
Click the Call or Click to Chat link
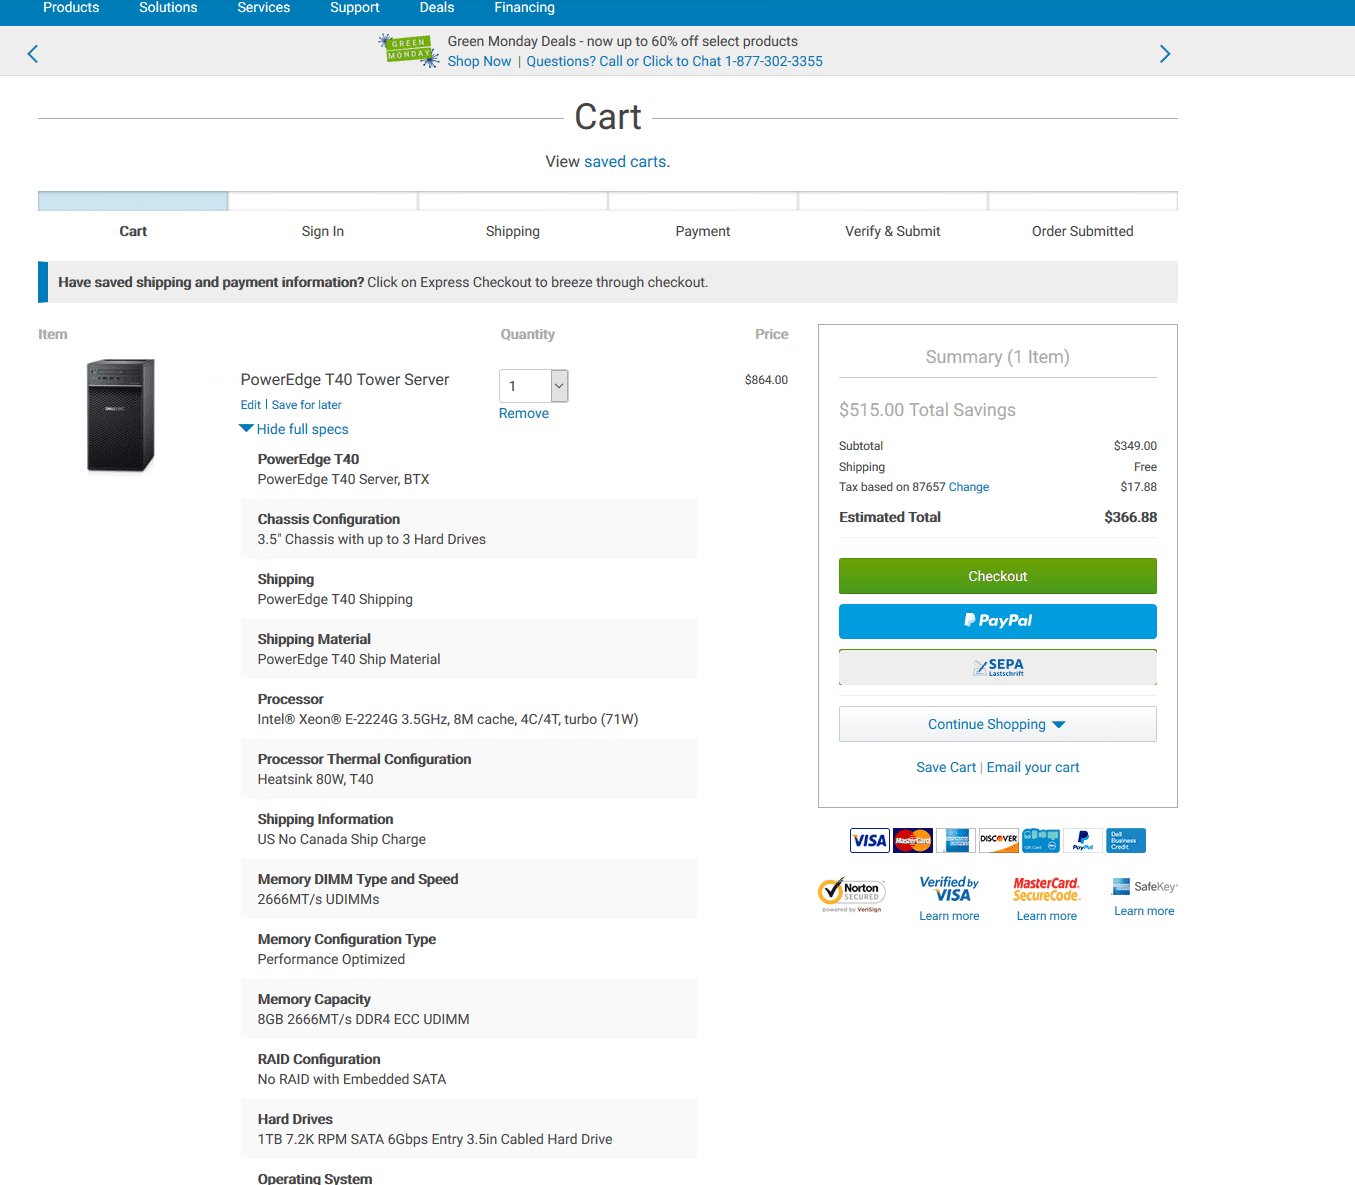(x=675, y=61)
